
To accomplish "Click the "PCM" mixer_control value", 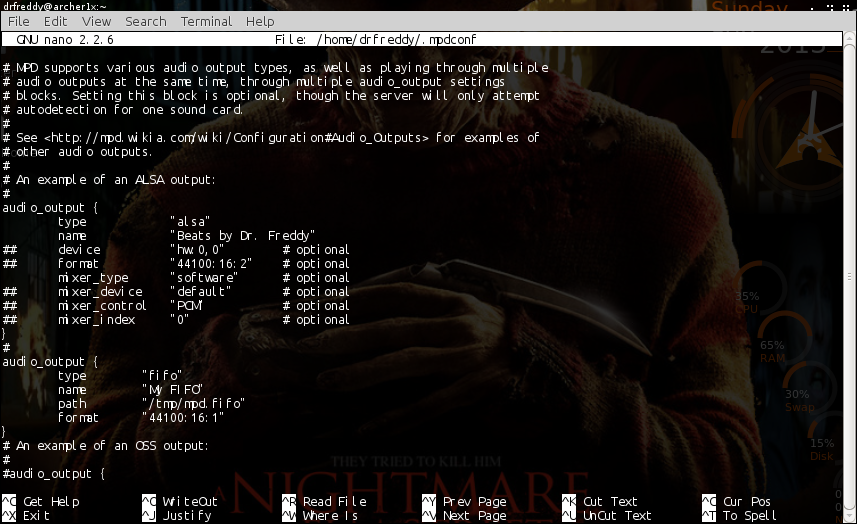I will click(186, 305).
